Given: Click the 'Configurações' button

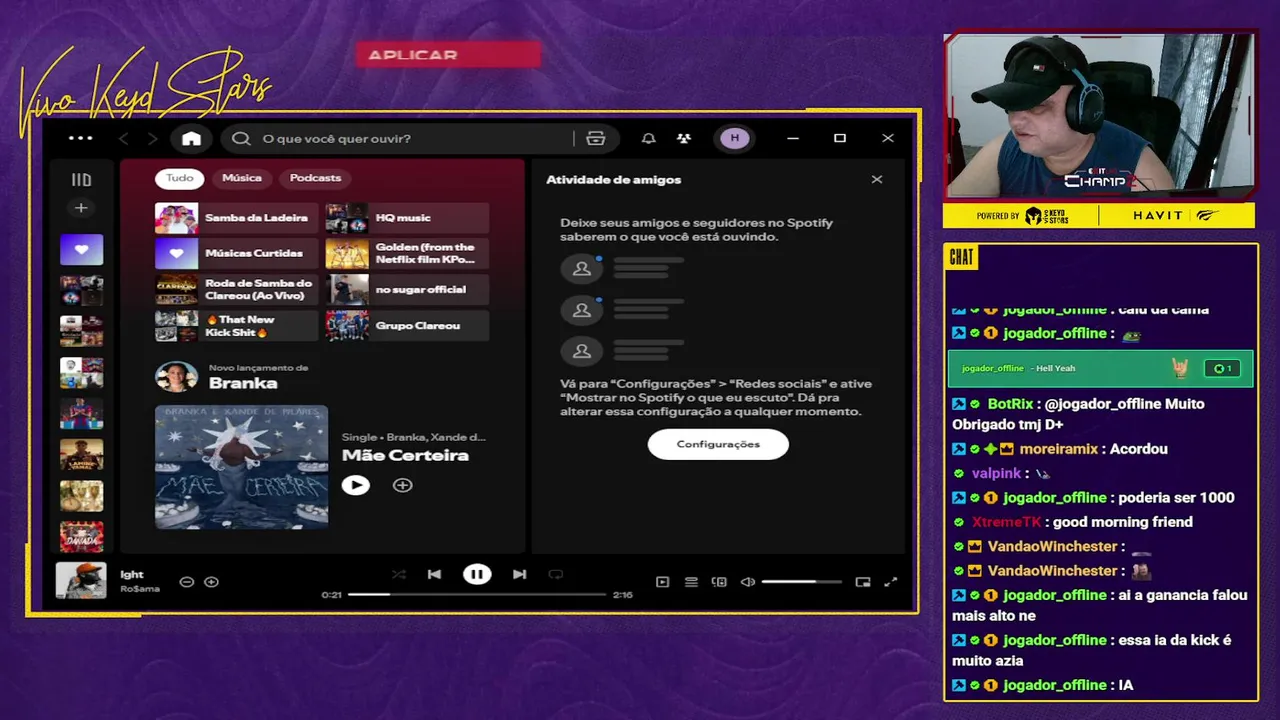Looking at the screenshot, I should click(x=718, y=444).
